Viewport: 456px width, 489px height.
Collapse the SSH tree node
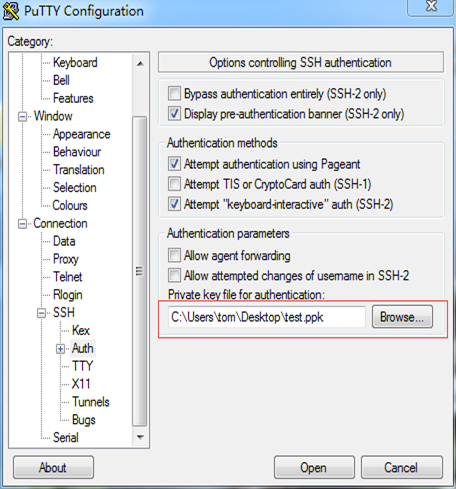42,313
